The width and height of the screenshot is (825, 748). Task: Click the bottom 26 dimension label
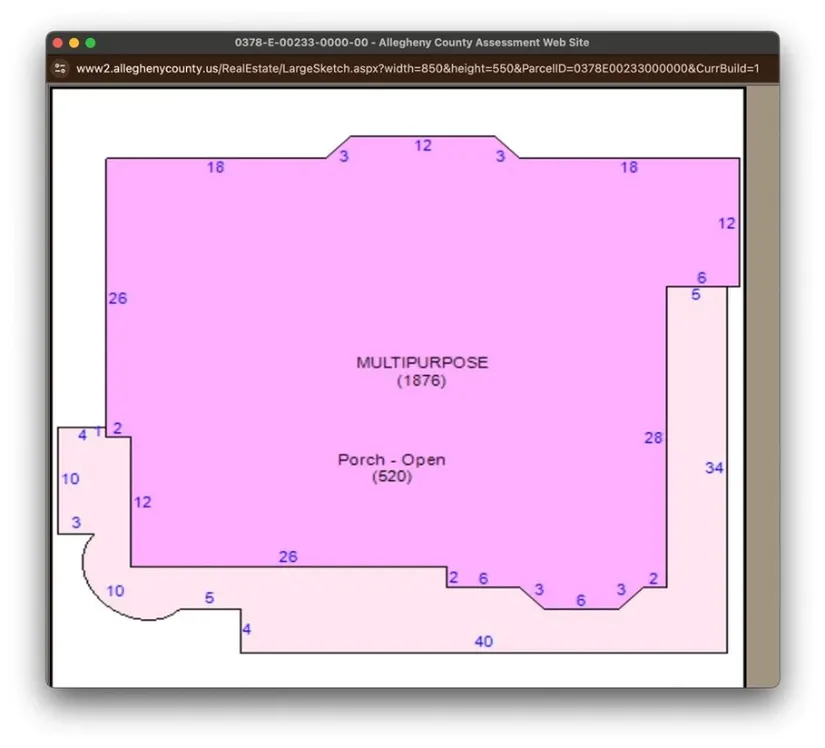288,557
